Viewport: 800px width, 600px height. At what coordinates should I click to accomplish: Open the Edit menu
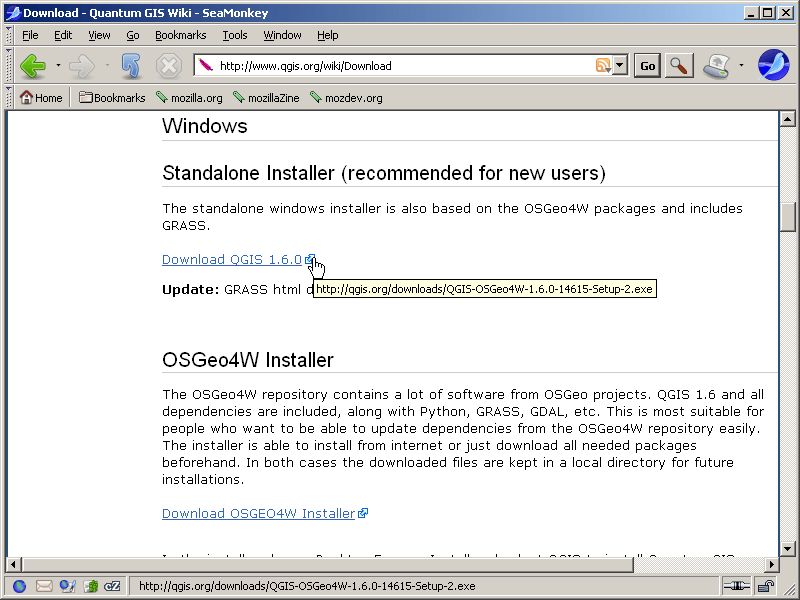pyautogui.click(x=63, y=35)
